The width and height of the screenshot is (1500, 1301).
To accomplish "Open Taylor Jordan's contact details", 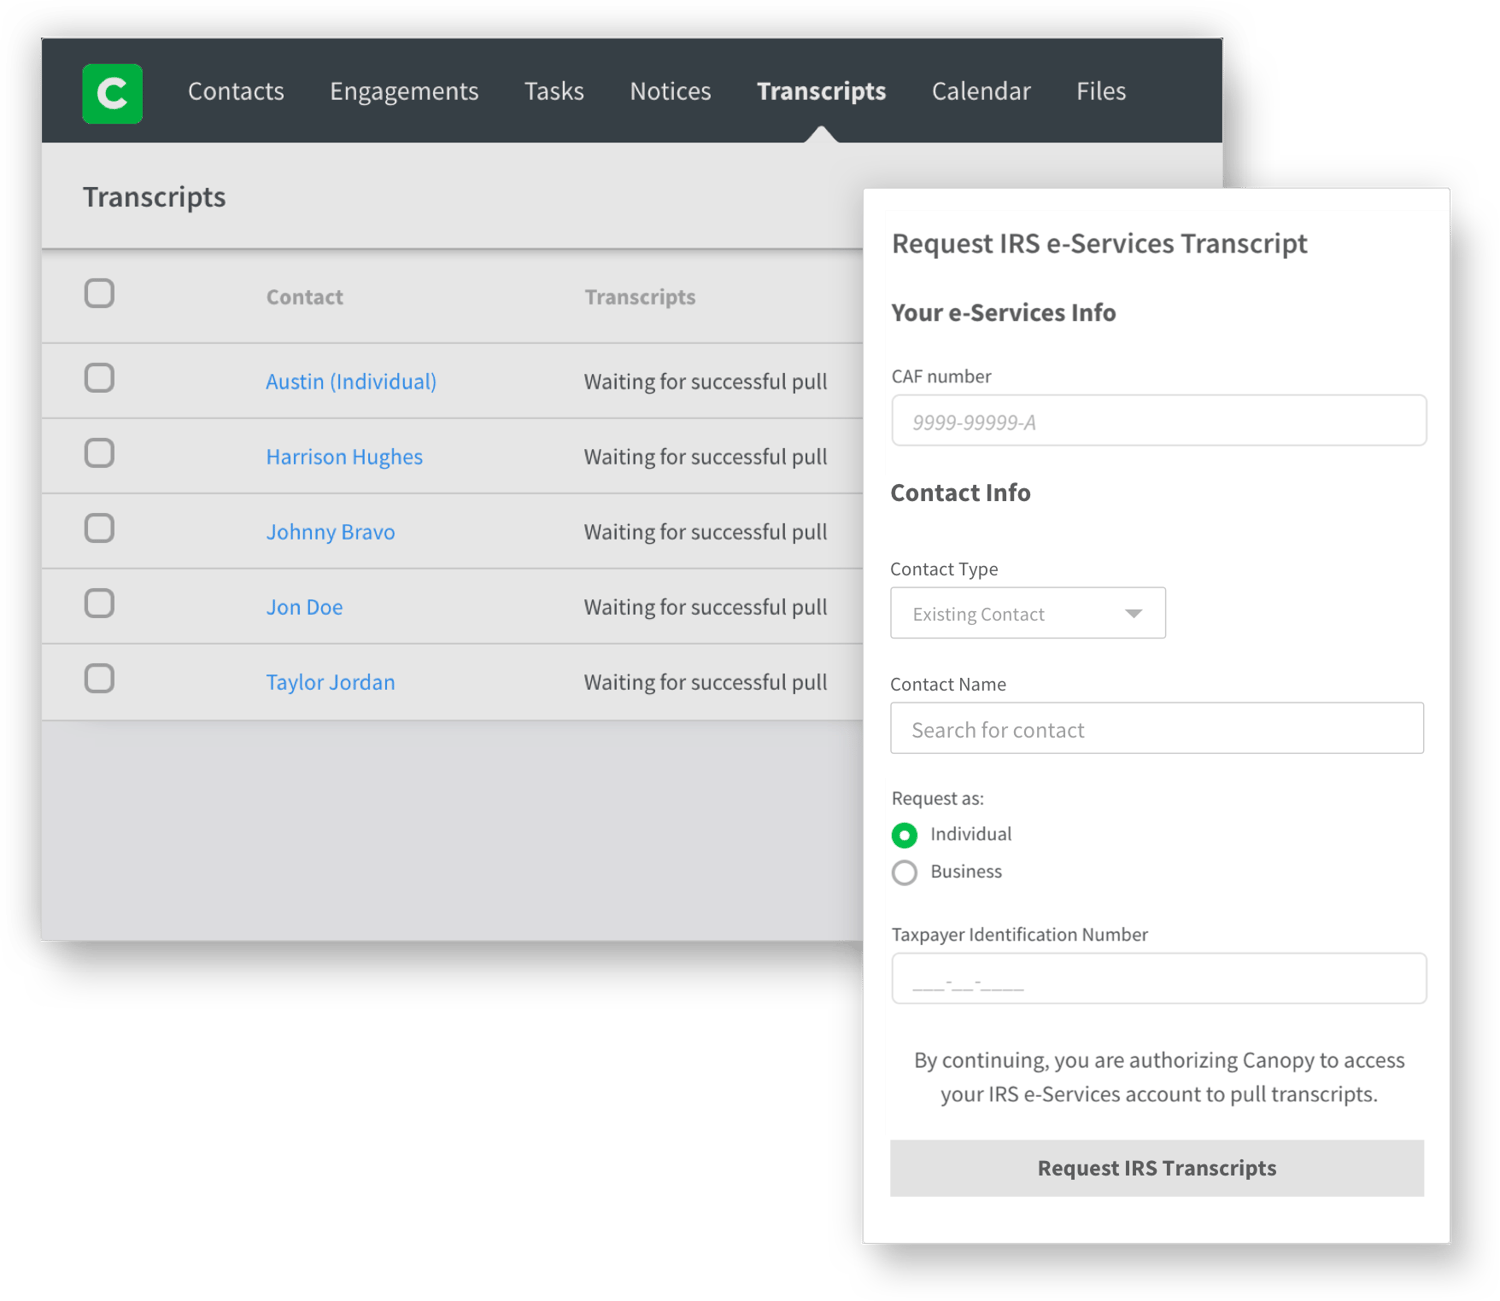I will (x=330, y=681).
